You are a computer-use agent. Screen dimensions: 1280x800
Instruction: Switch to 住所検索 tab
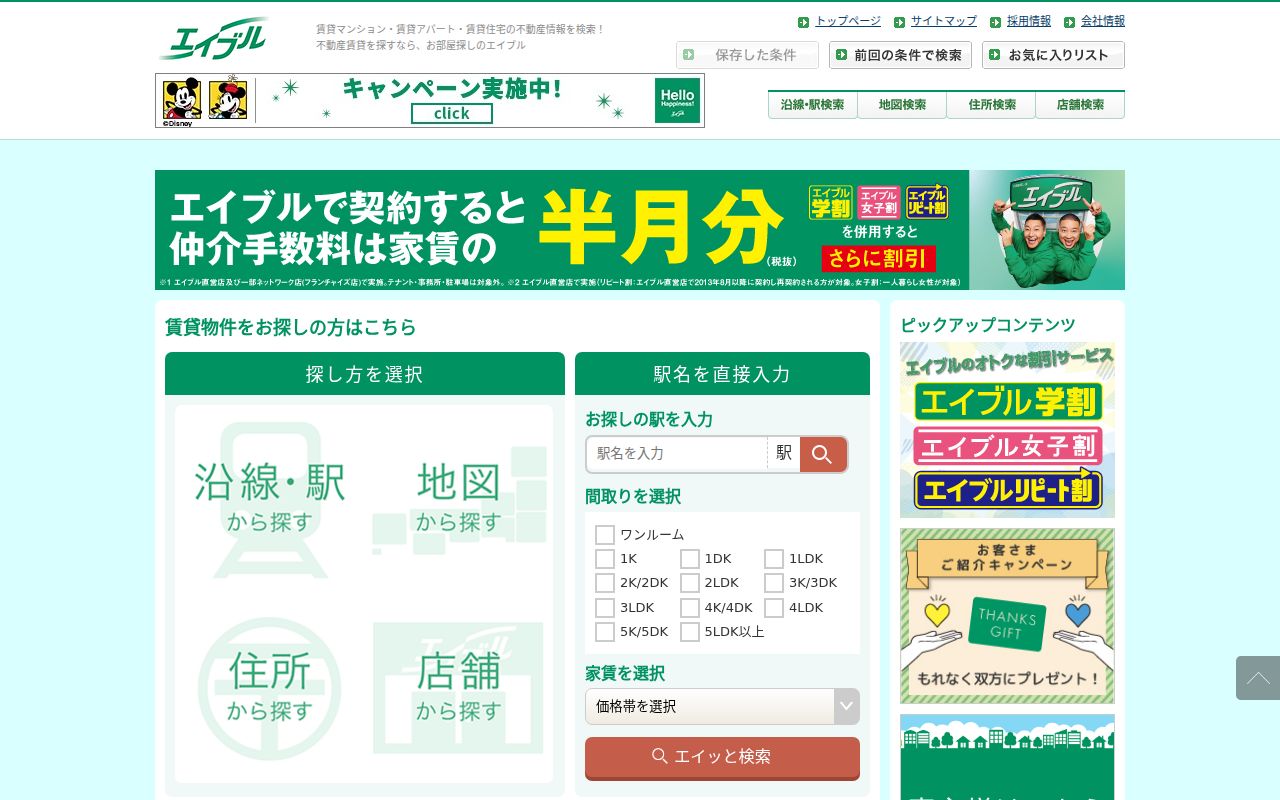tap(991, 105)
